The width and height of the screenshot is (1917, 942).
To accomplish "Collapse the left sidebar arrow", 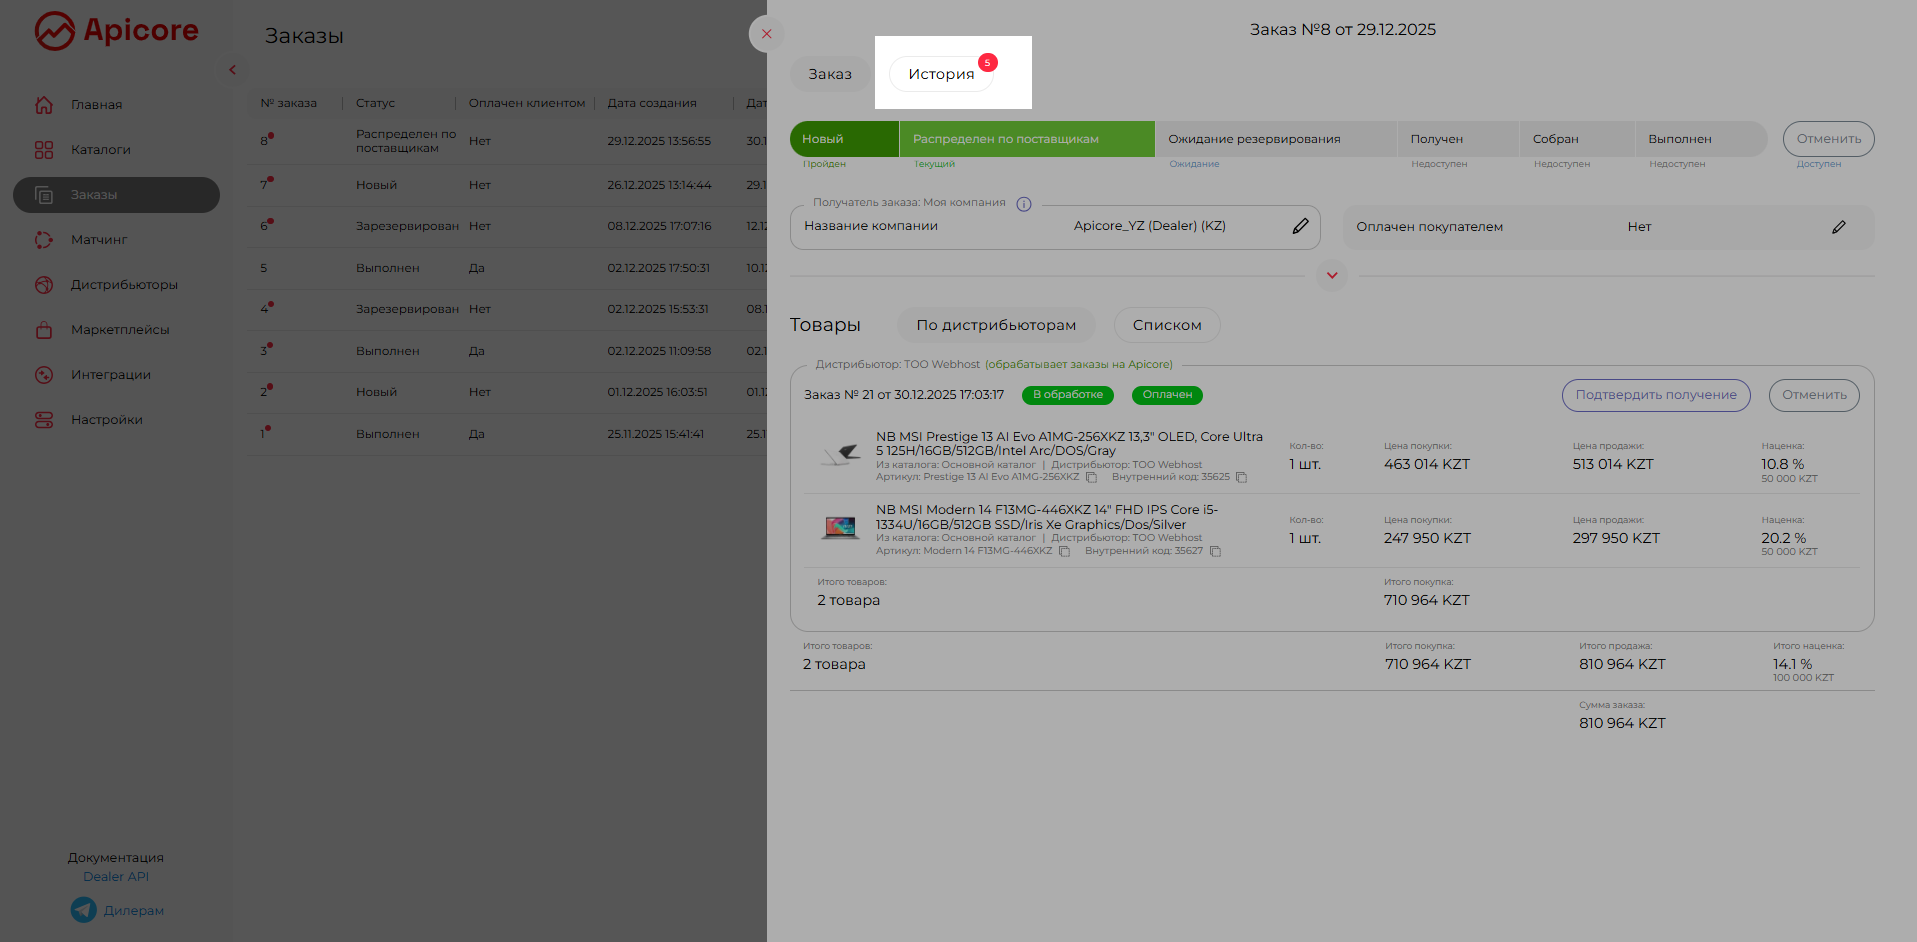I will pos(232,70).
